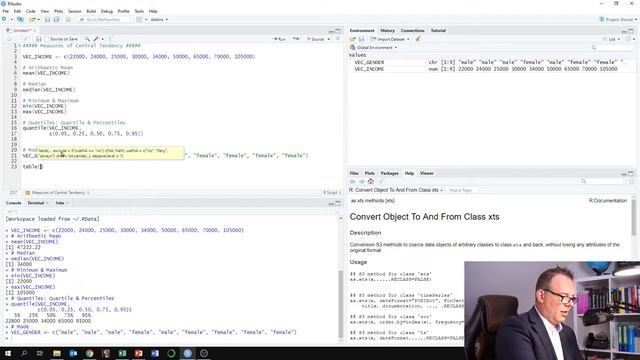Go back in Help pane history
Screen dimensions: 640x360
pyautogui.click(x=353, y=181)
